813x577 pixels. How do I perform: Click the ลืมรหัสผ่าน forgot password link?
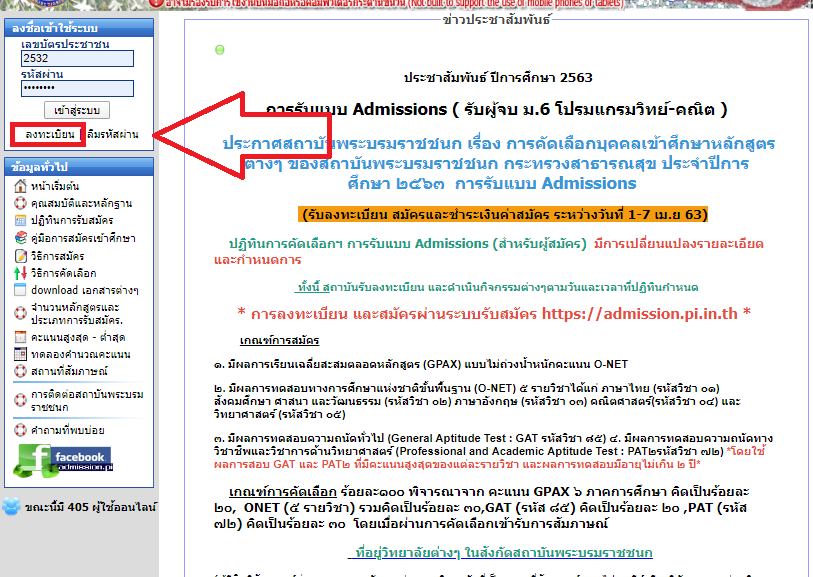(113, 134)
